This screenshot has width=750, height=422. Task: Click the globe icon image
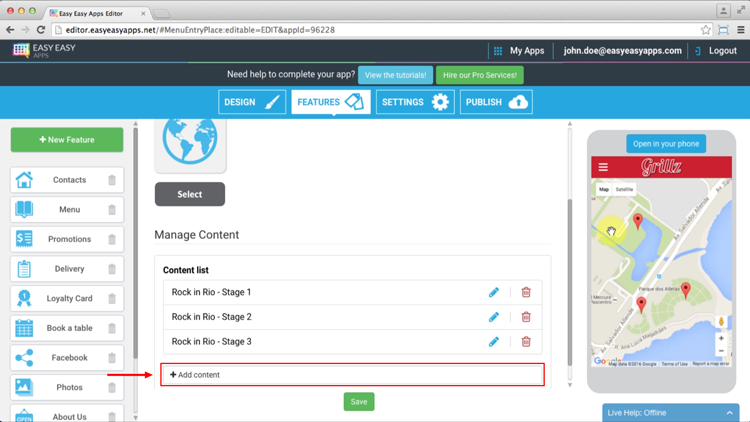coord(190,142)
